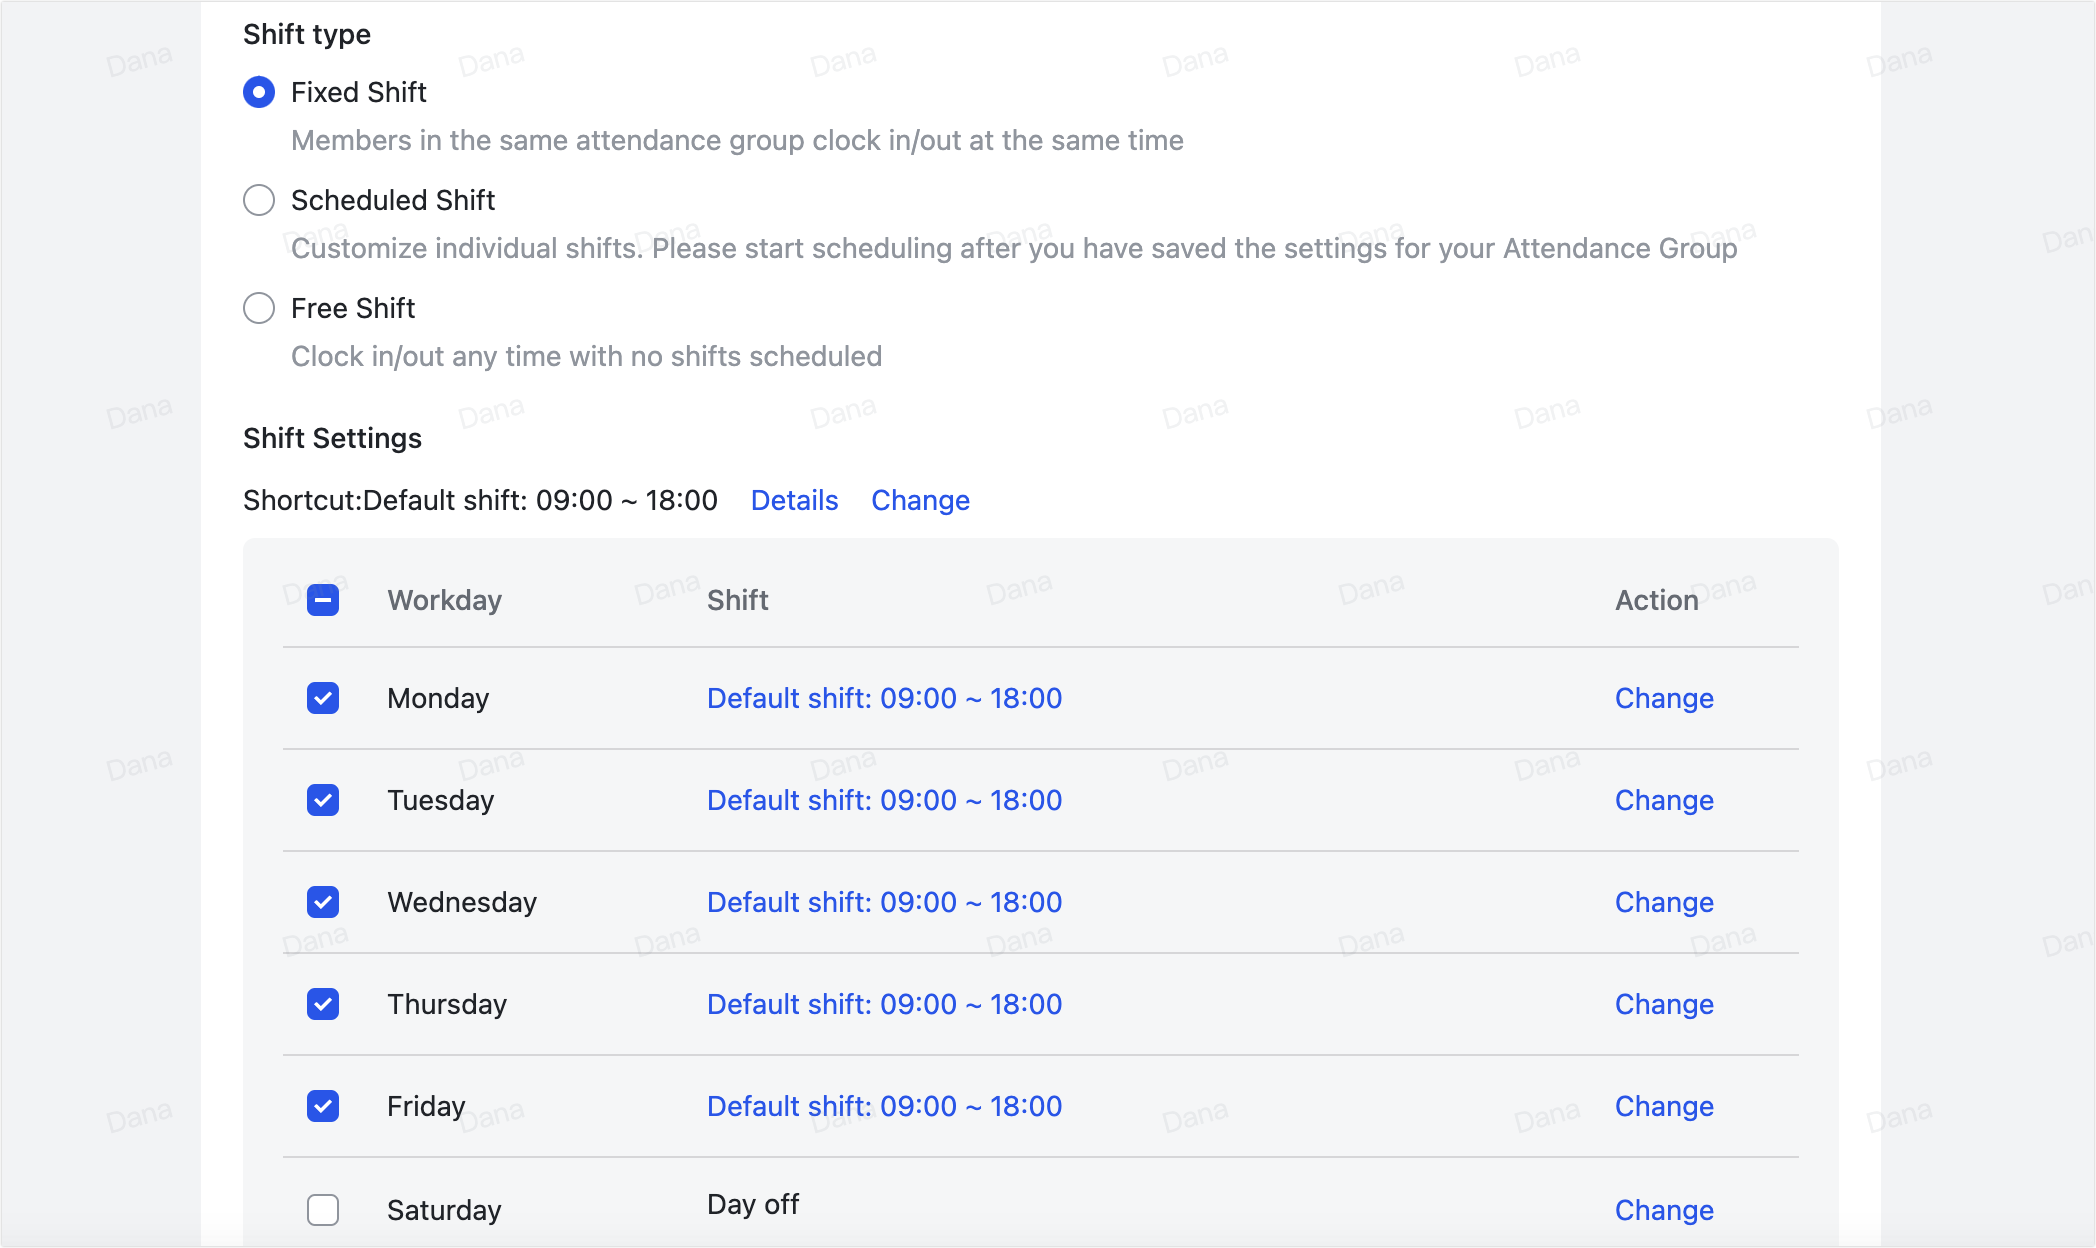
Task: Click the 'Shortcut:Default shift: 09:00 ~ 18:00' text
Action: pyautogui.click(x=480, y=500)
